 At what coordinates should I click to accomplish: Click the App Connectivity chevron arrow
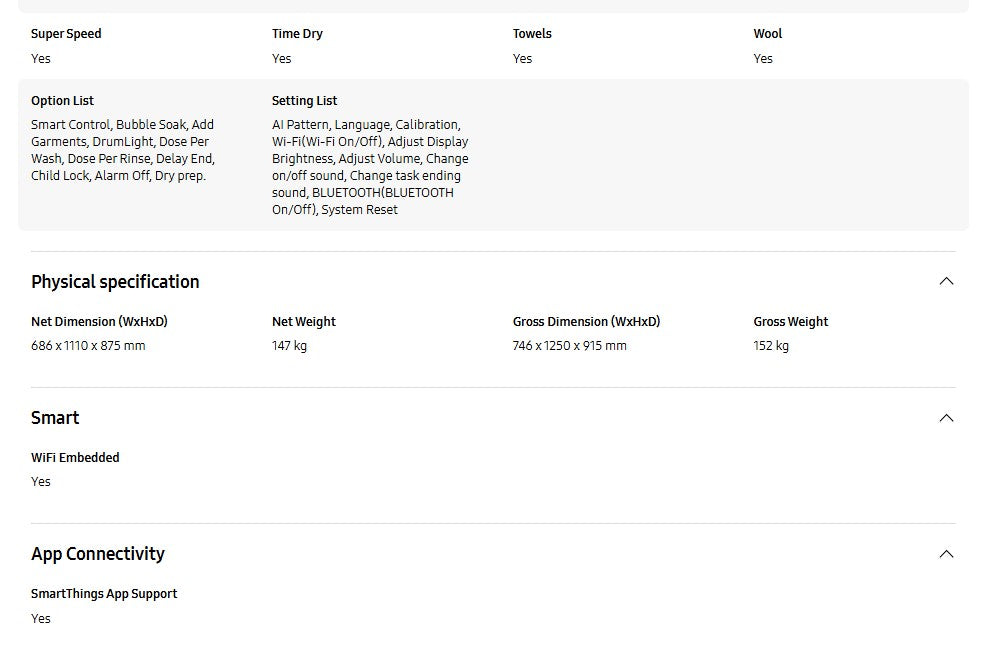pyautogui.click(x=946, y=554)
